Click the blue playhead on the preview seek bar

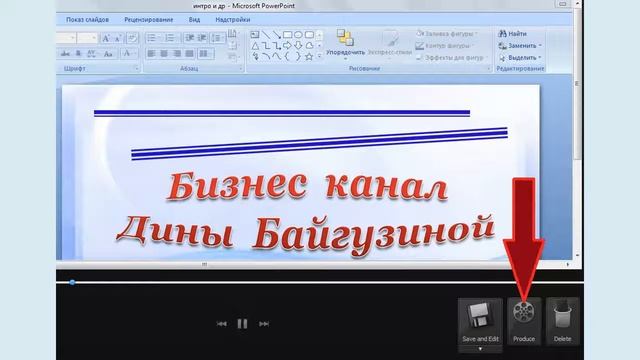click(72, 282)
